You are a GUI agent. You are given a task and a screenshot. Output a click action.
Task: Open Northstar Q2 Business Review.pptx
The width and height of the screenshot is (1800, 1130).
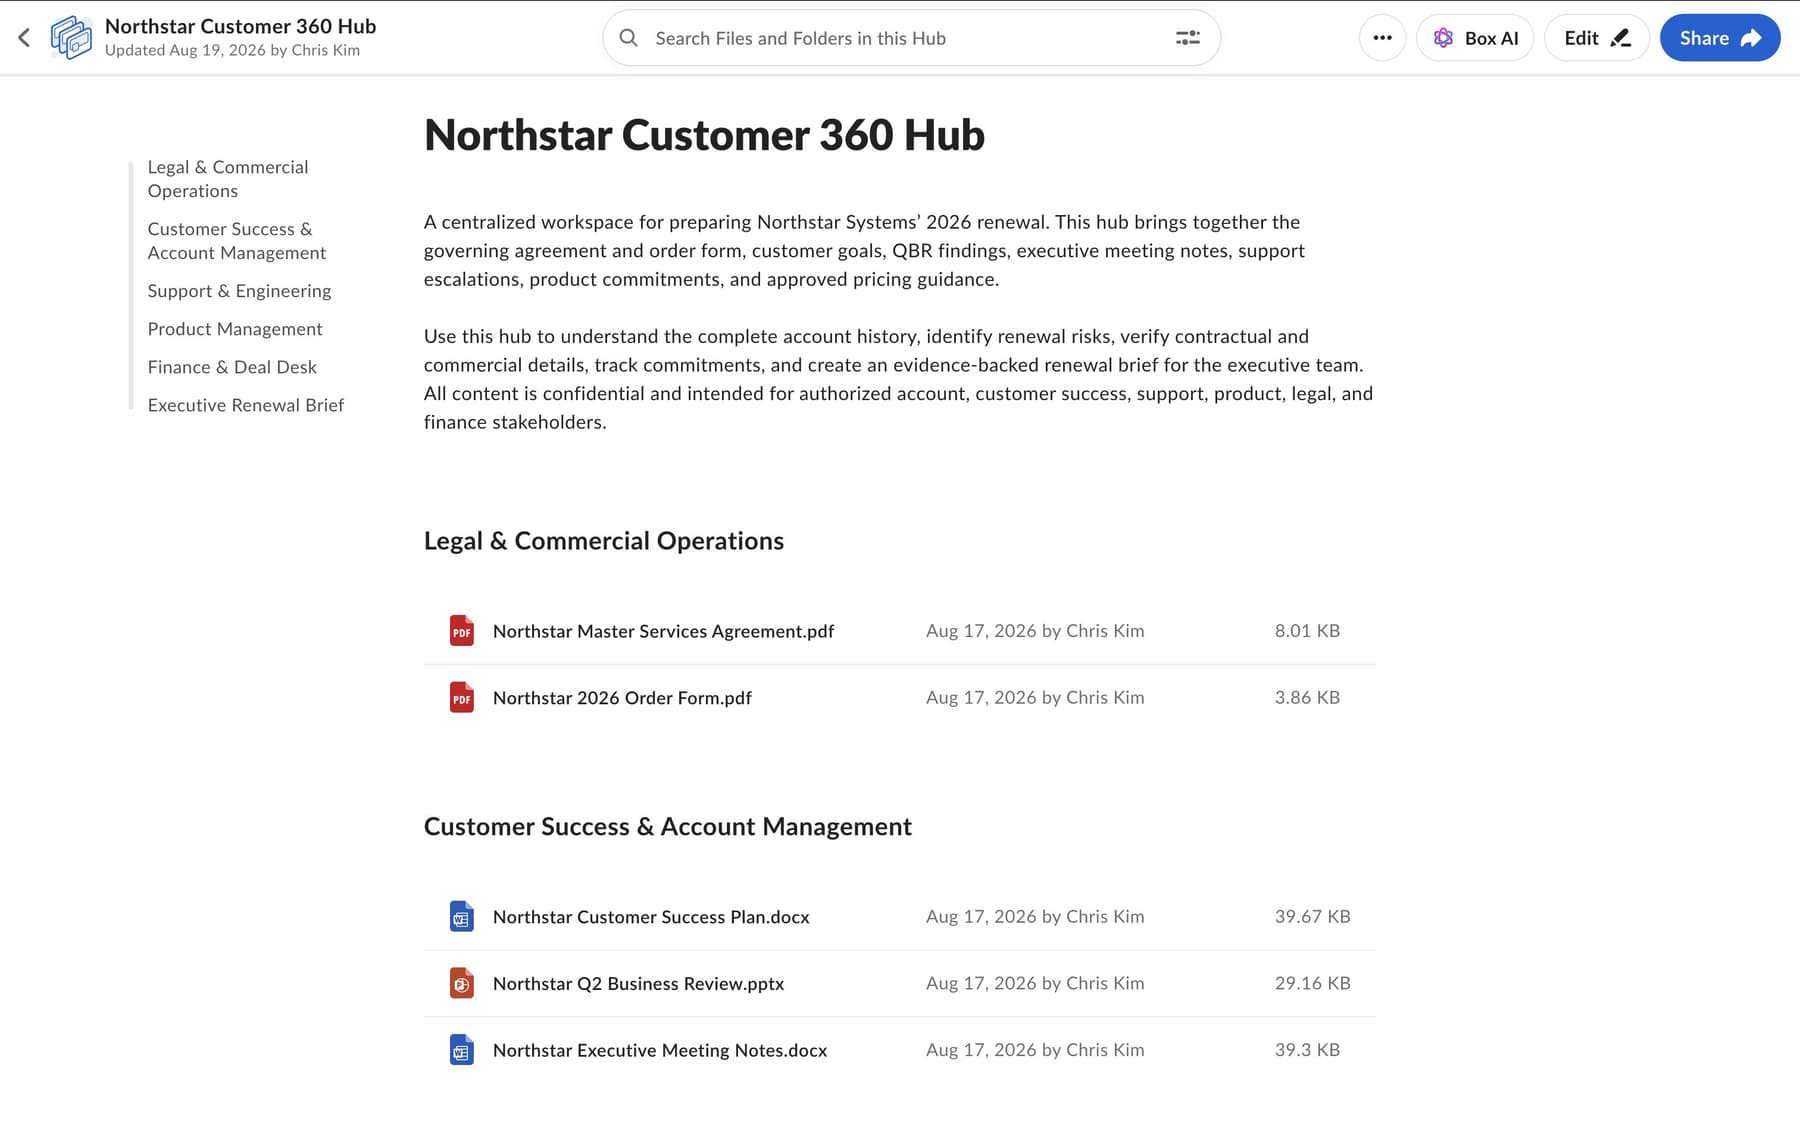(x=638, y=984)
